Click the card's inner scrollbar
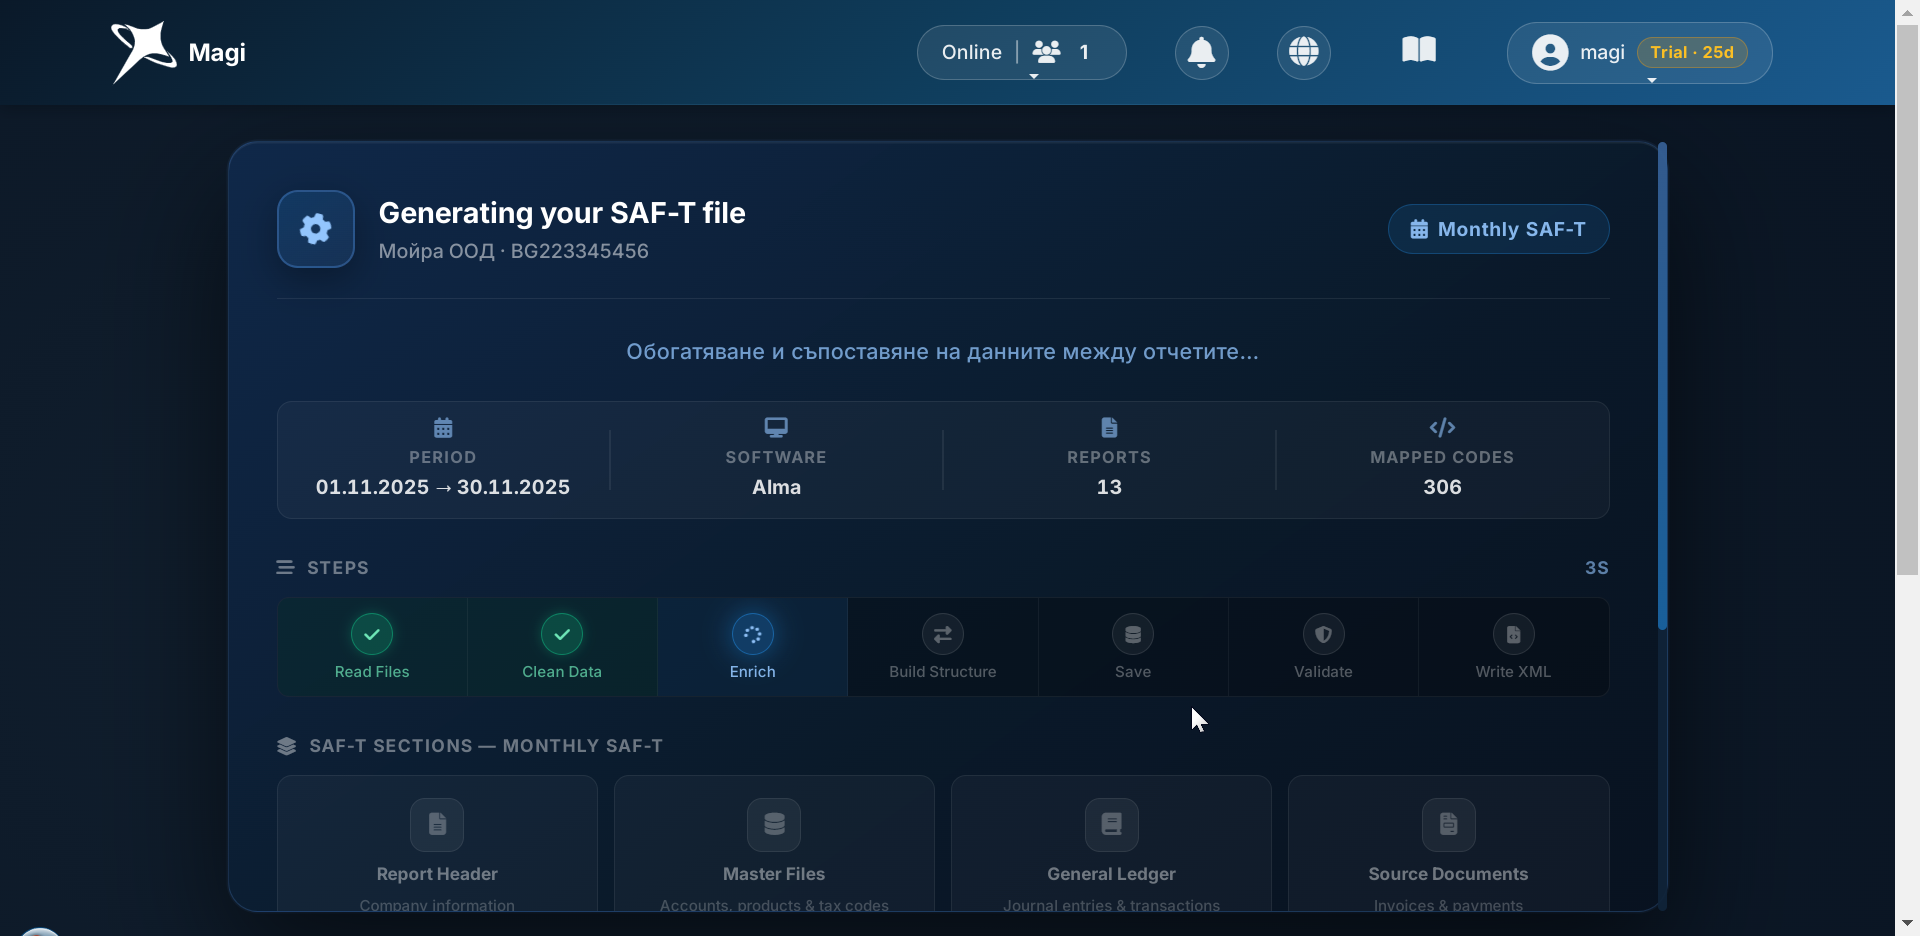 [1662, 386]
